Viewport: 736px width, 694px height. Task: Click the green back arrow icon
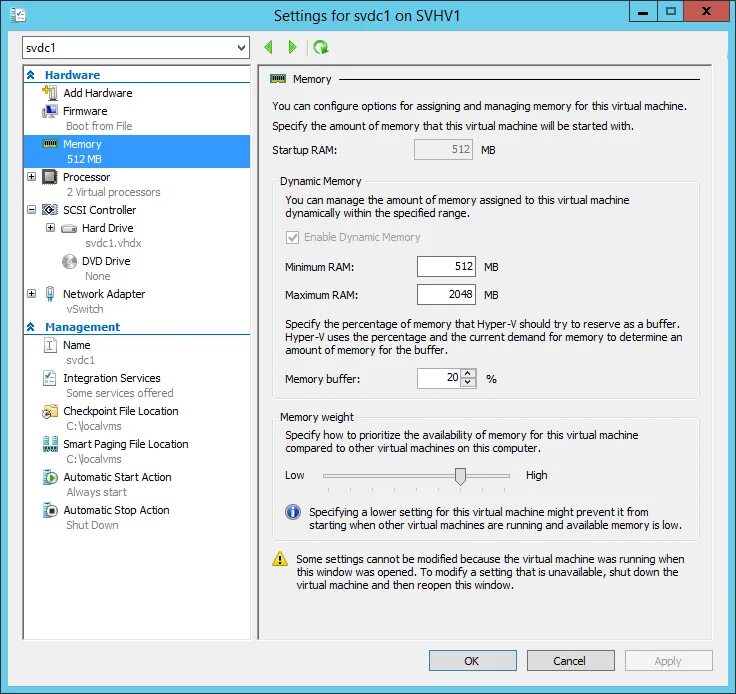click(269, 47)
